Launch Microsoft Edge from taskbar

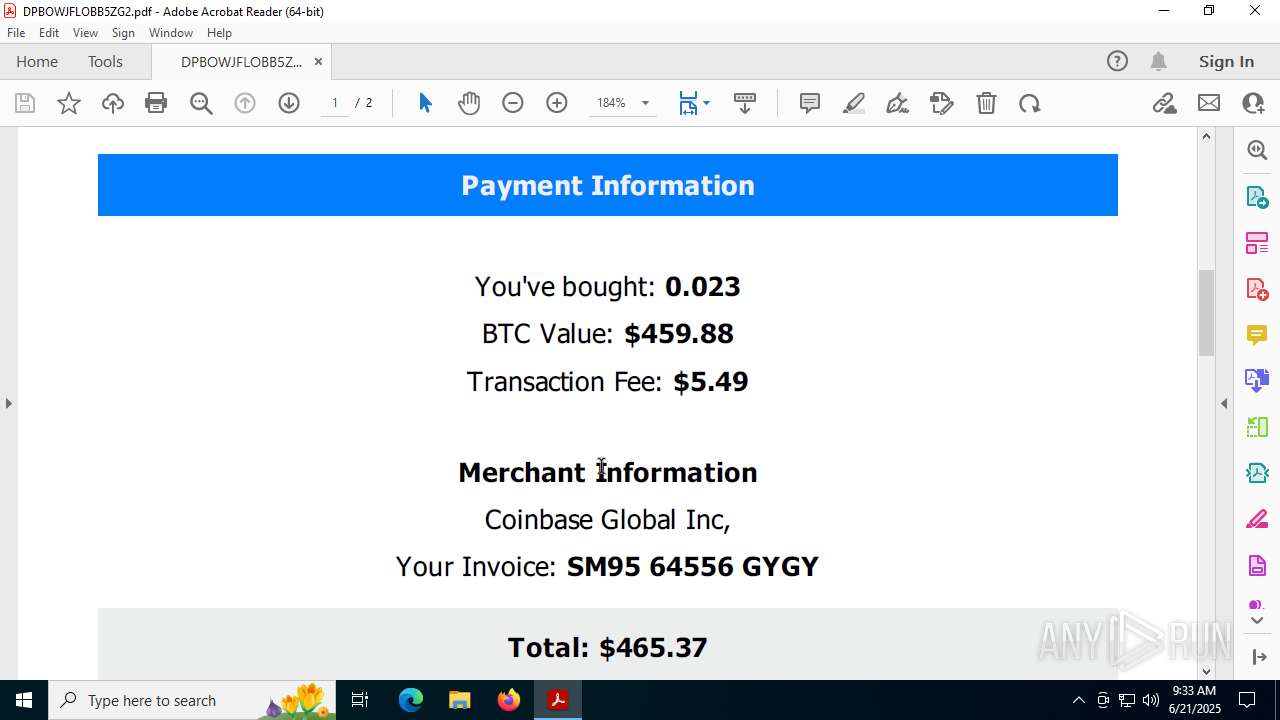(411, 700)
